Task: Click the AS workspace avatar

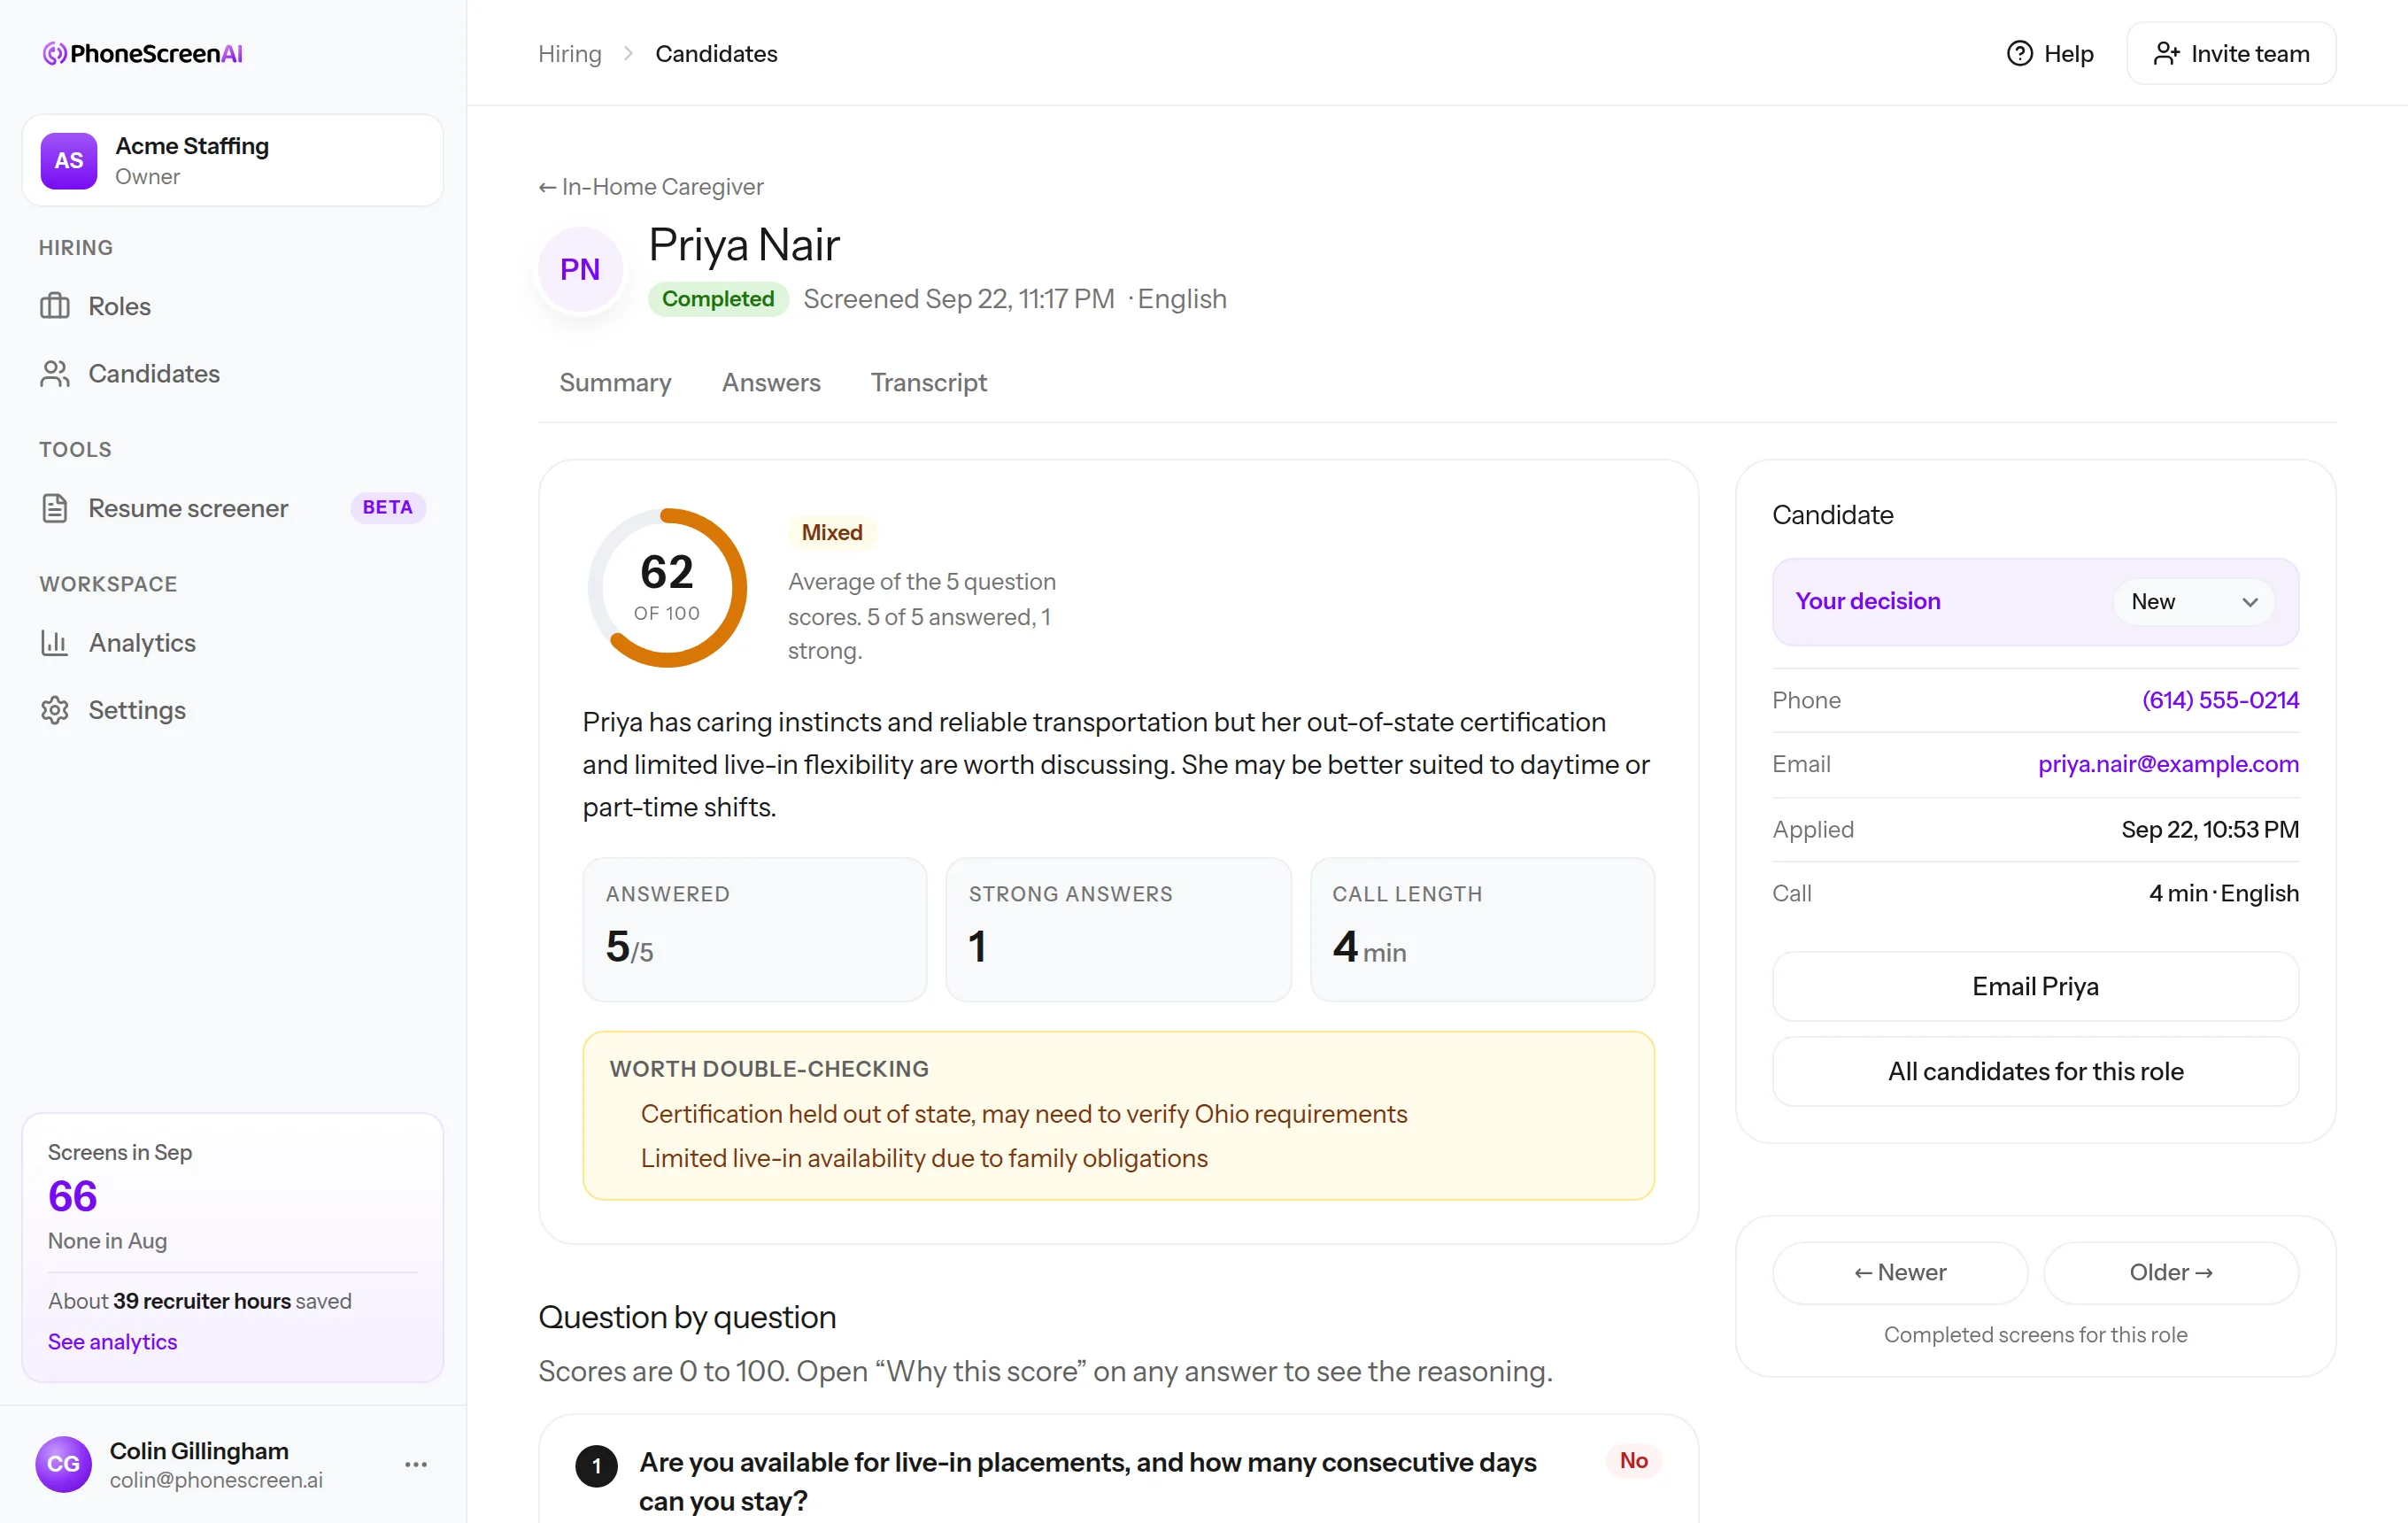Action: (x=69, y=160)
